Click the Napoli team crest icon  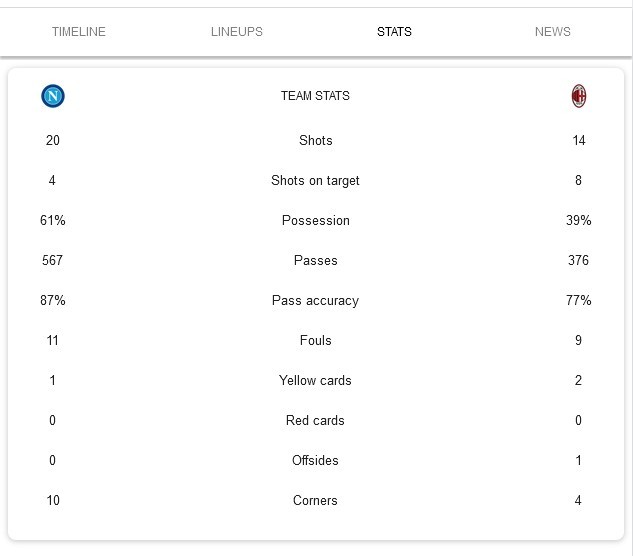point(53,96)
